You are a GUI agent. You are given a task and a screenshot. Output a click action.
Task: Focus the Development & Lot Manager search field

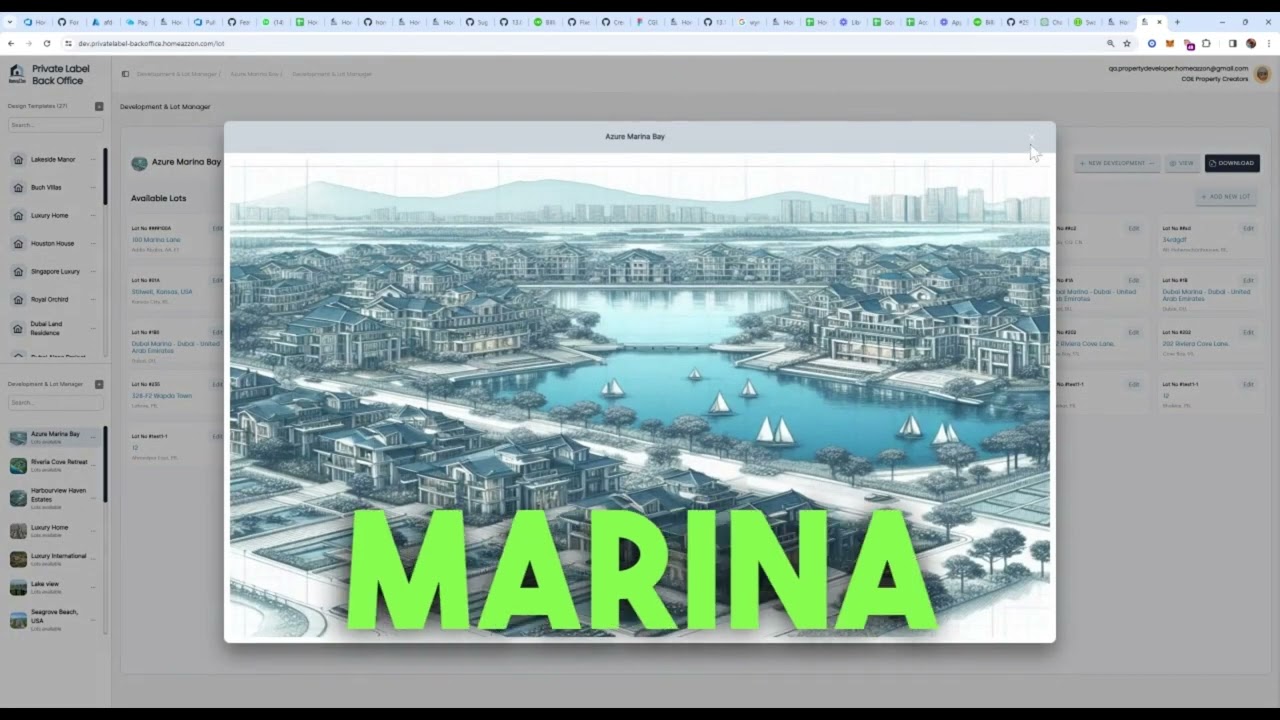coord(55,402)
